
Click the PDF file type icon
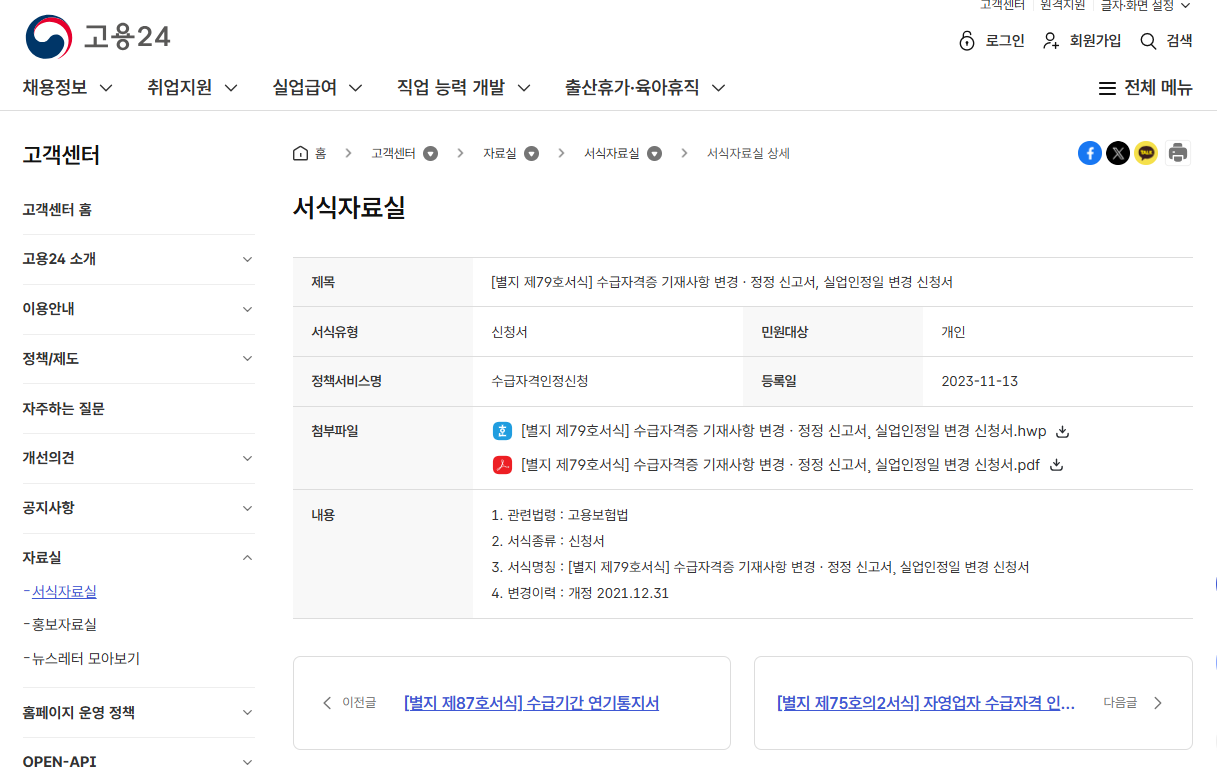click(x=502, y=465)
